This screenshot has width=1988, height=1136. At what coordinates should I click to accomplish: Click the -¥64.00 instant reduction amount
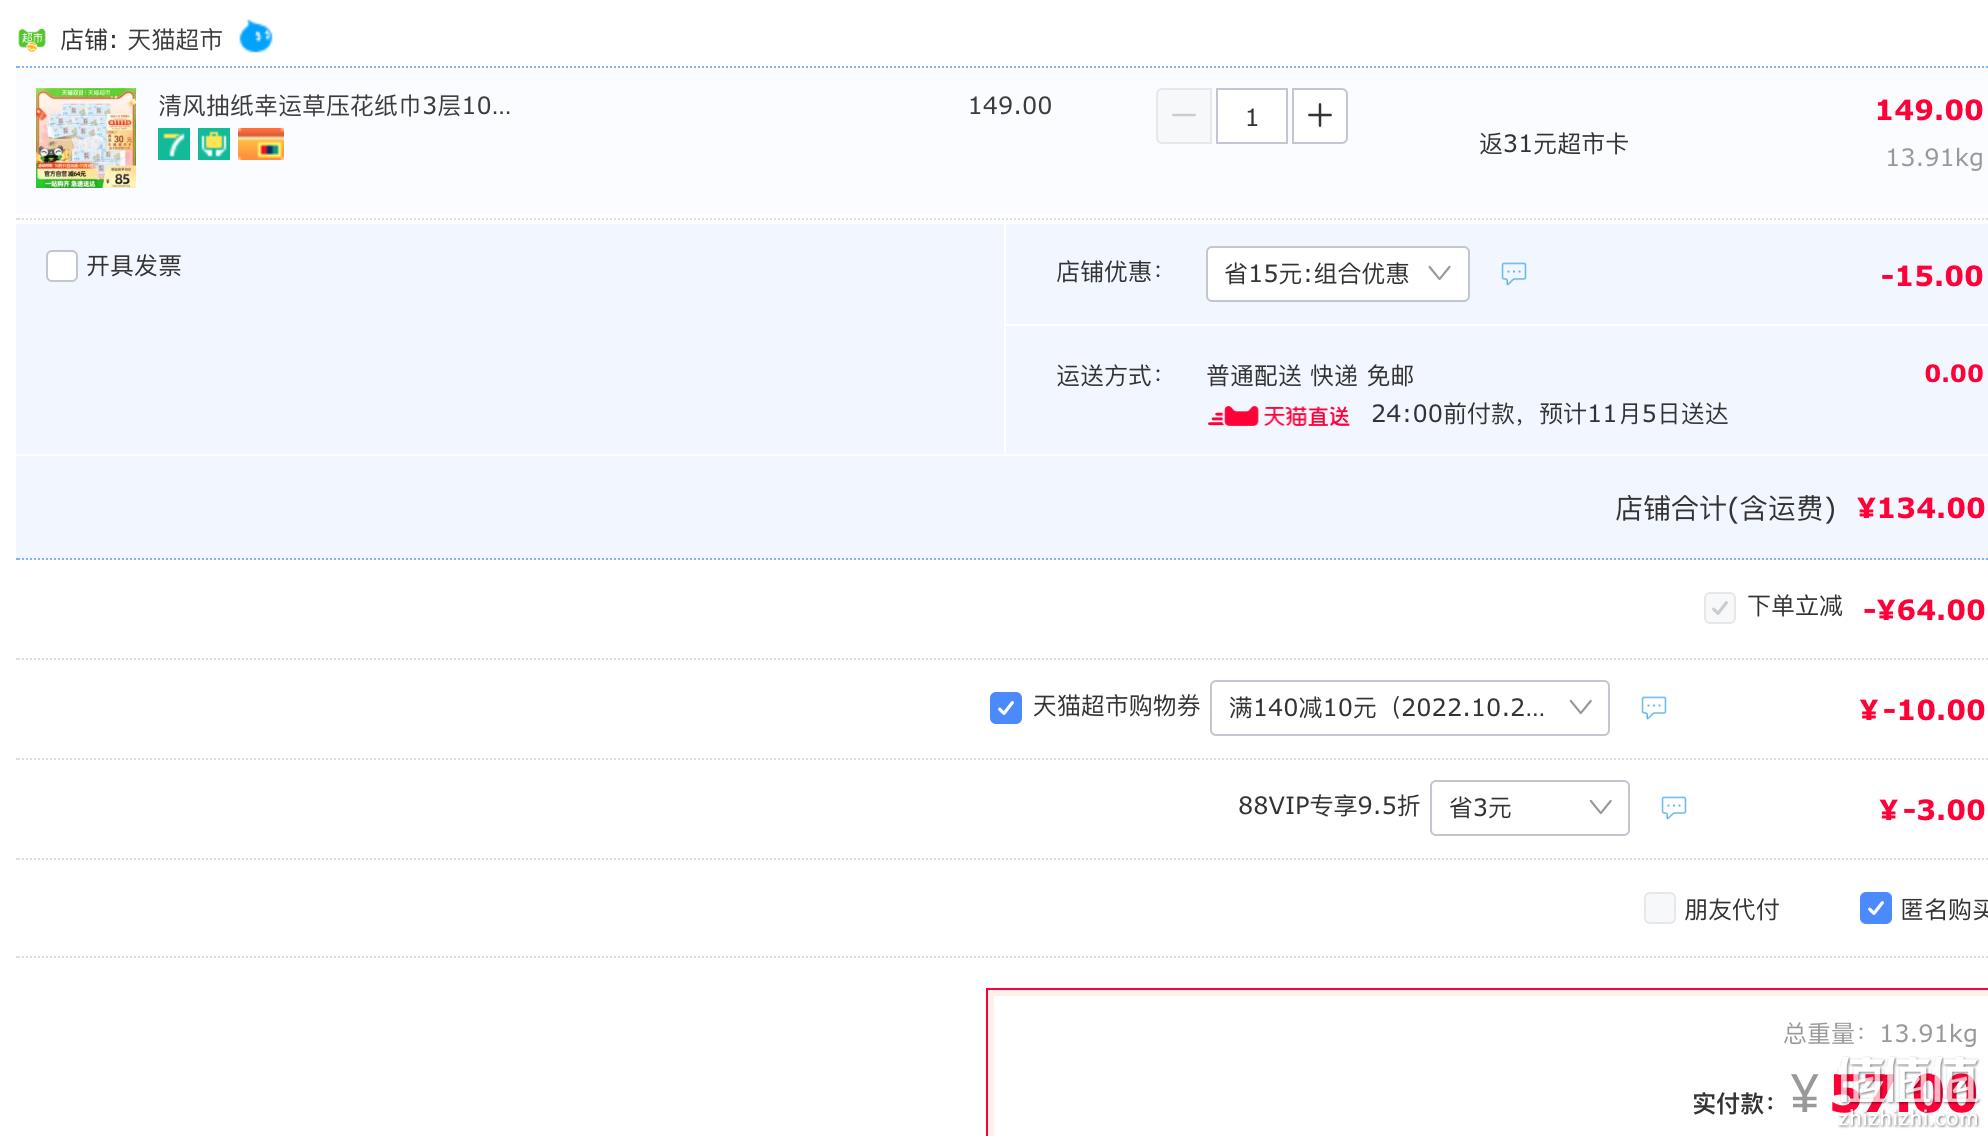tap(1924, 610)
